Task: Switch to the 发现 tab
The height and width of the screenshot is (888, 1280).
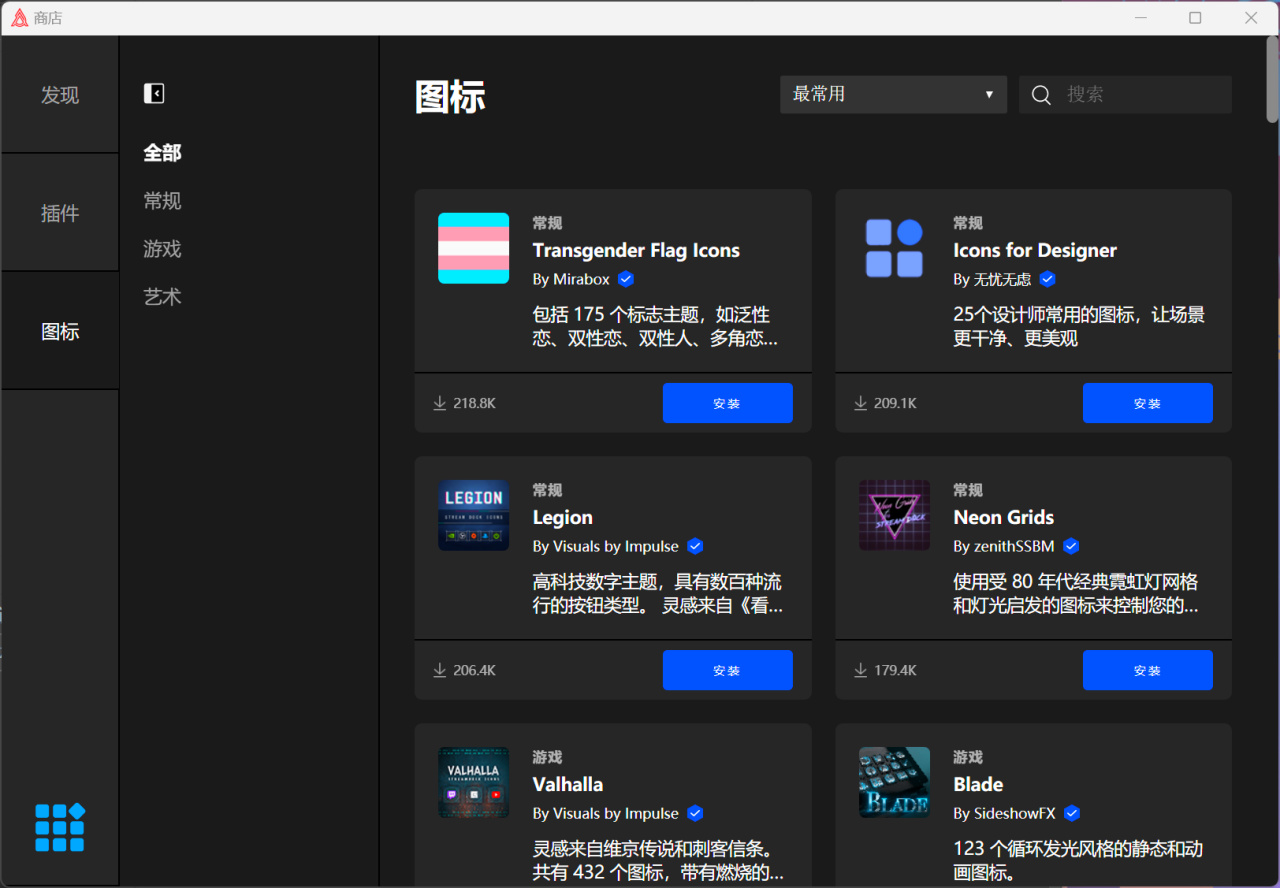Action: tap(60, 95)
